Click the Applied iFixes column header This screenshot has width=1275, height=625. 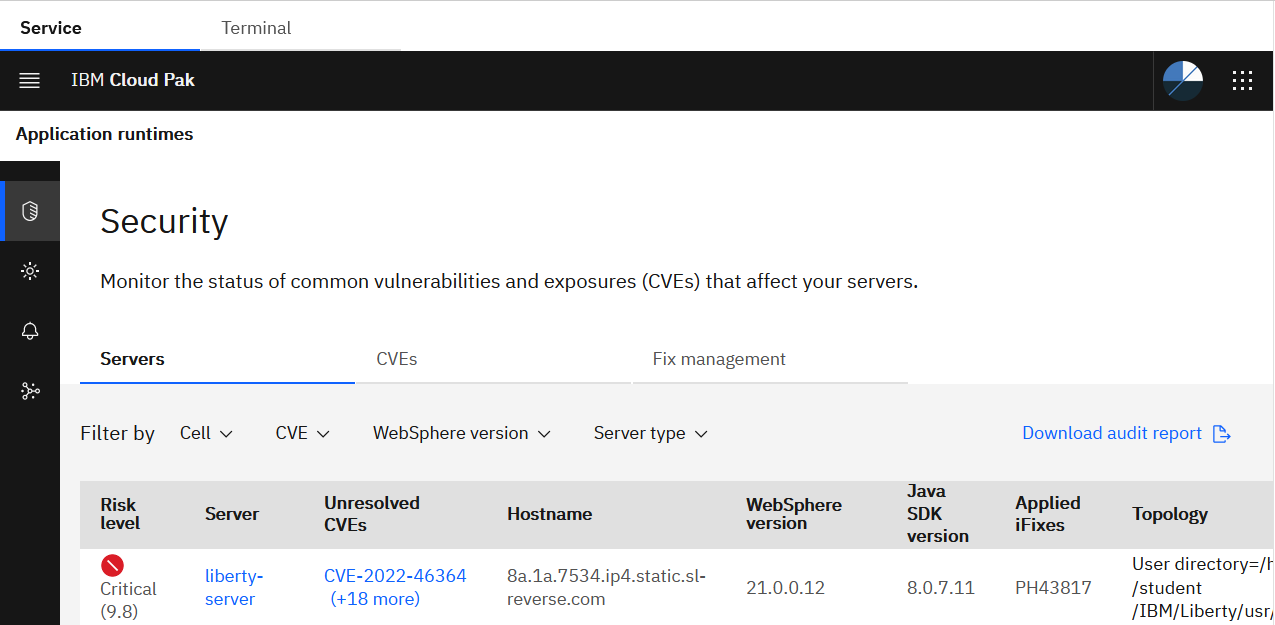[1048, 514]
